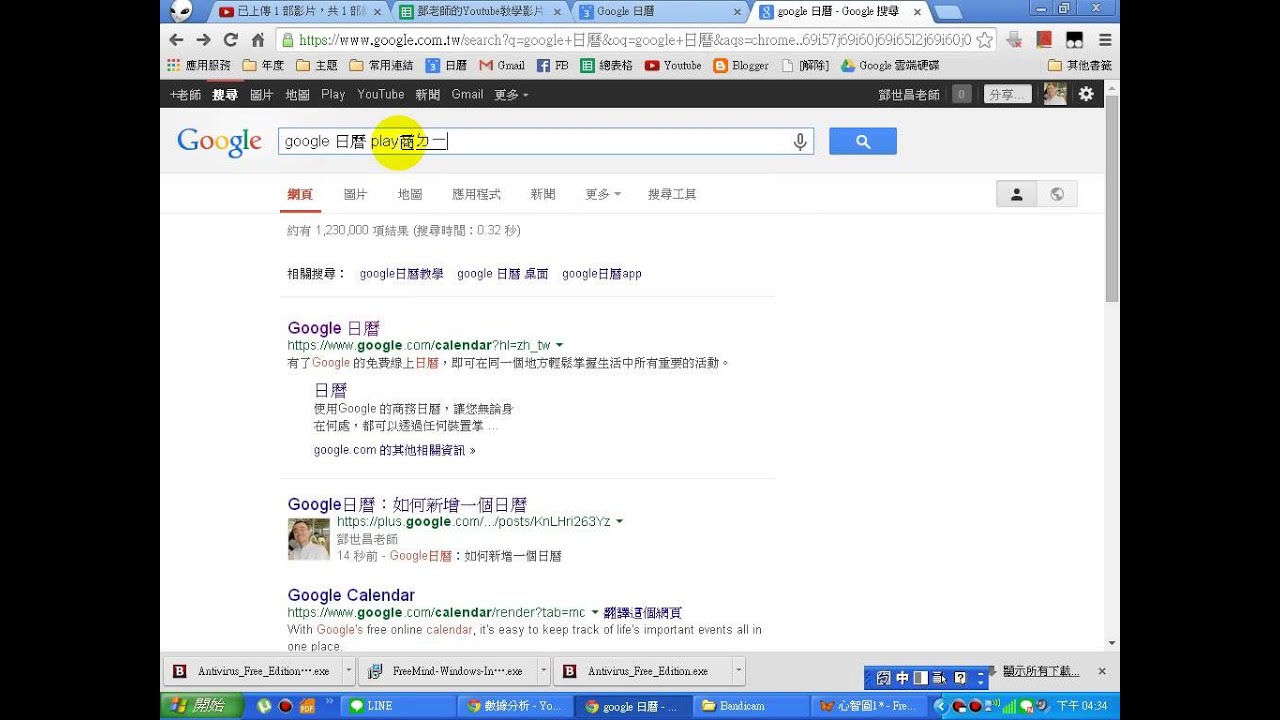Open the Youtube bookmark

point(673,65)
